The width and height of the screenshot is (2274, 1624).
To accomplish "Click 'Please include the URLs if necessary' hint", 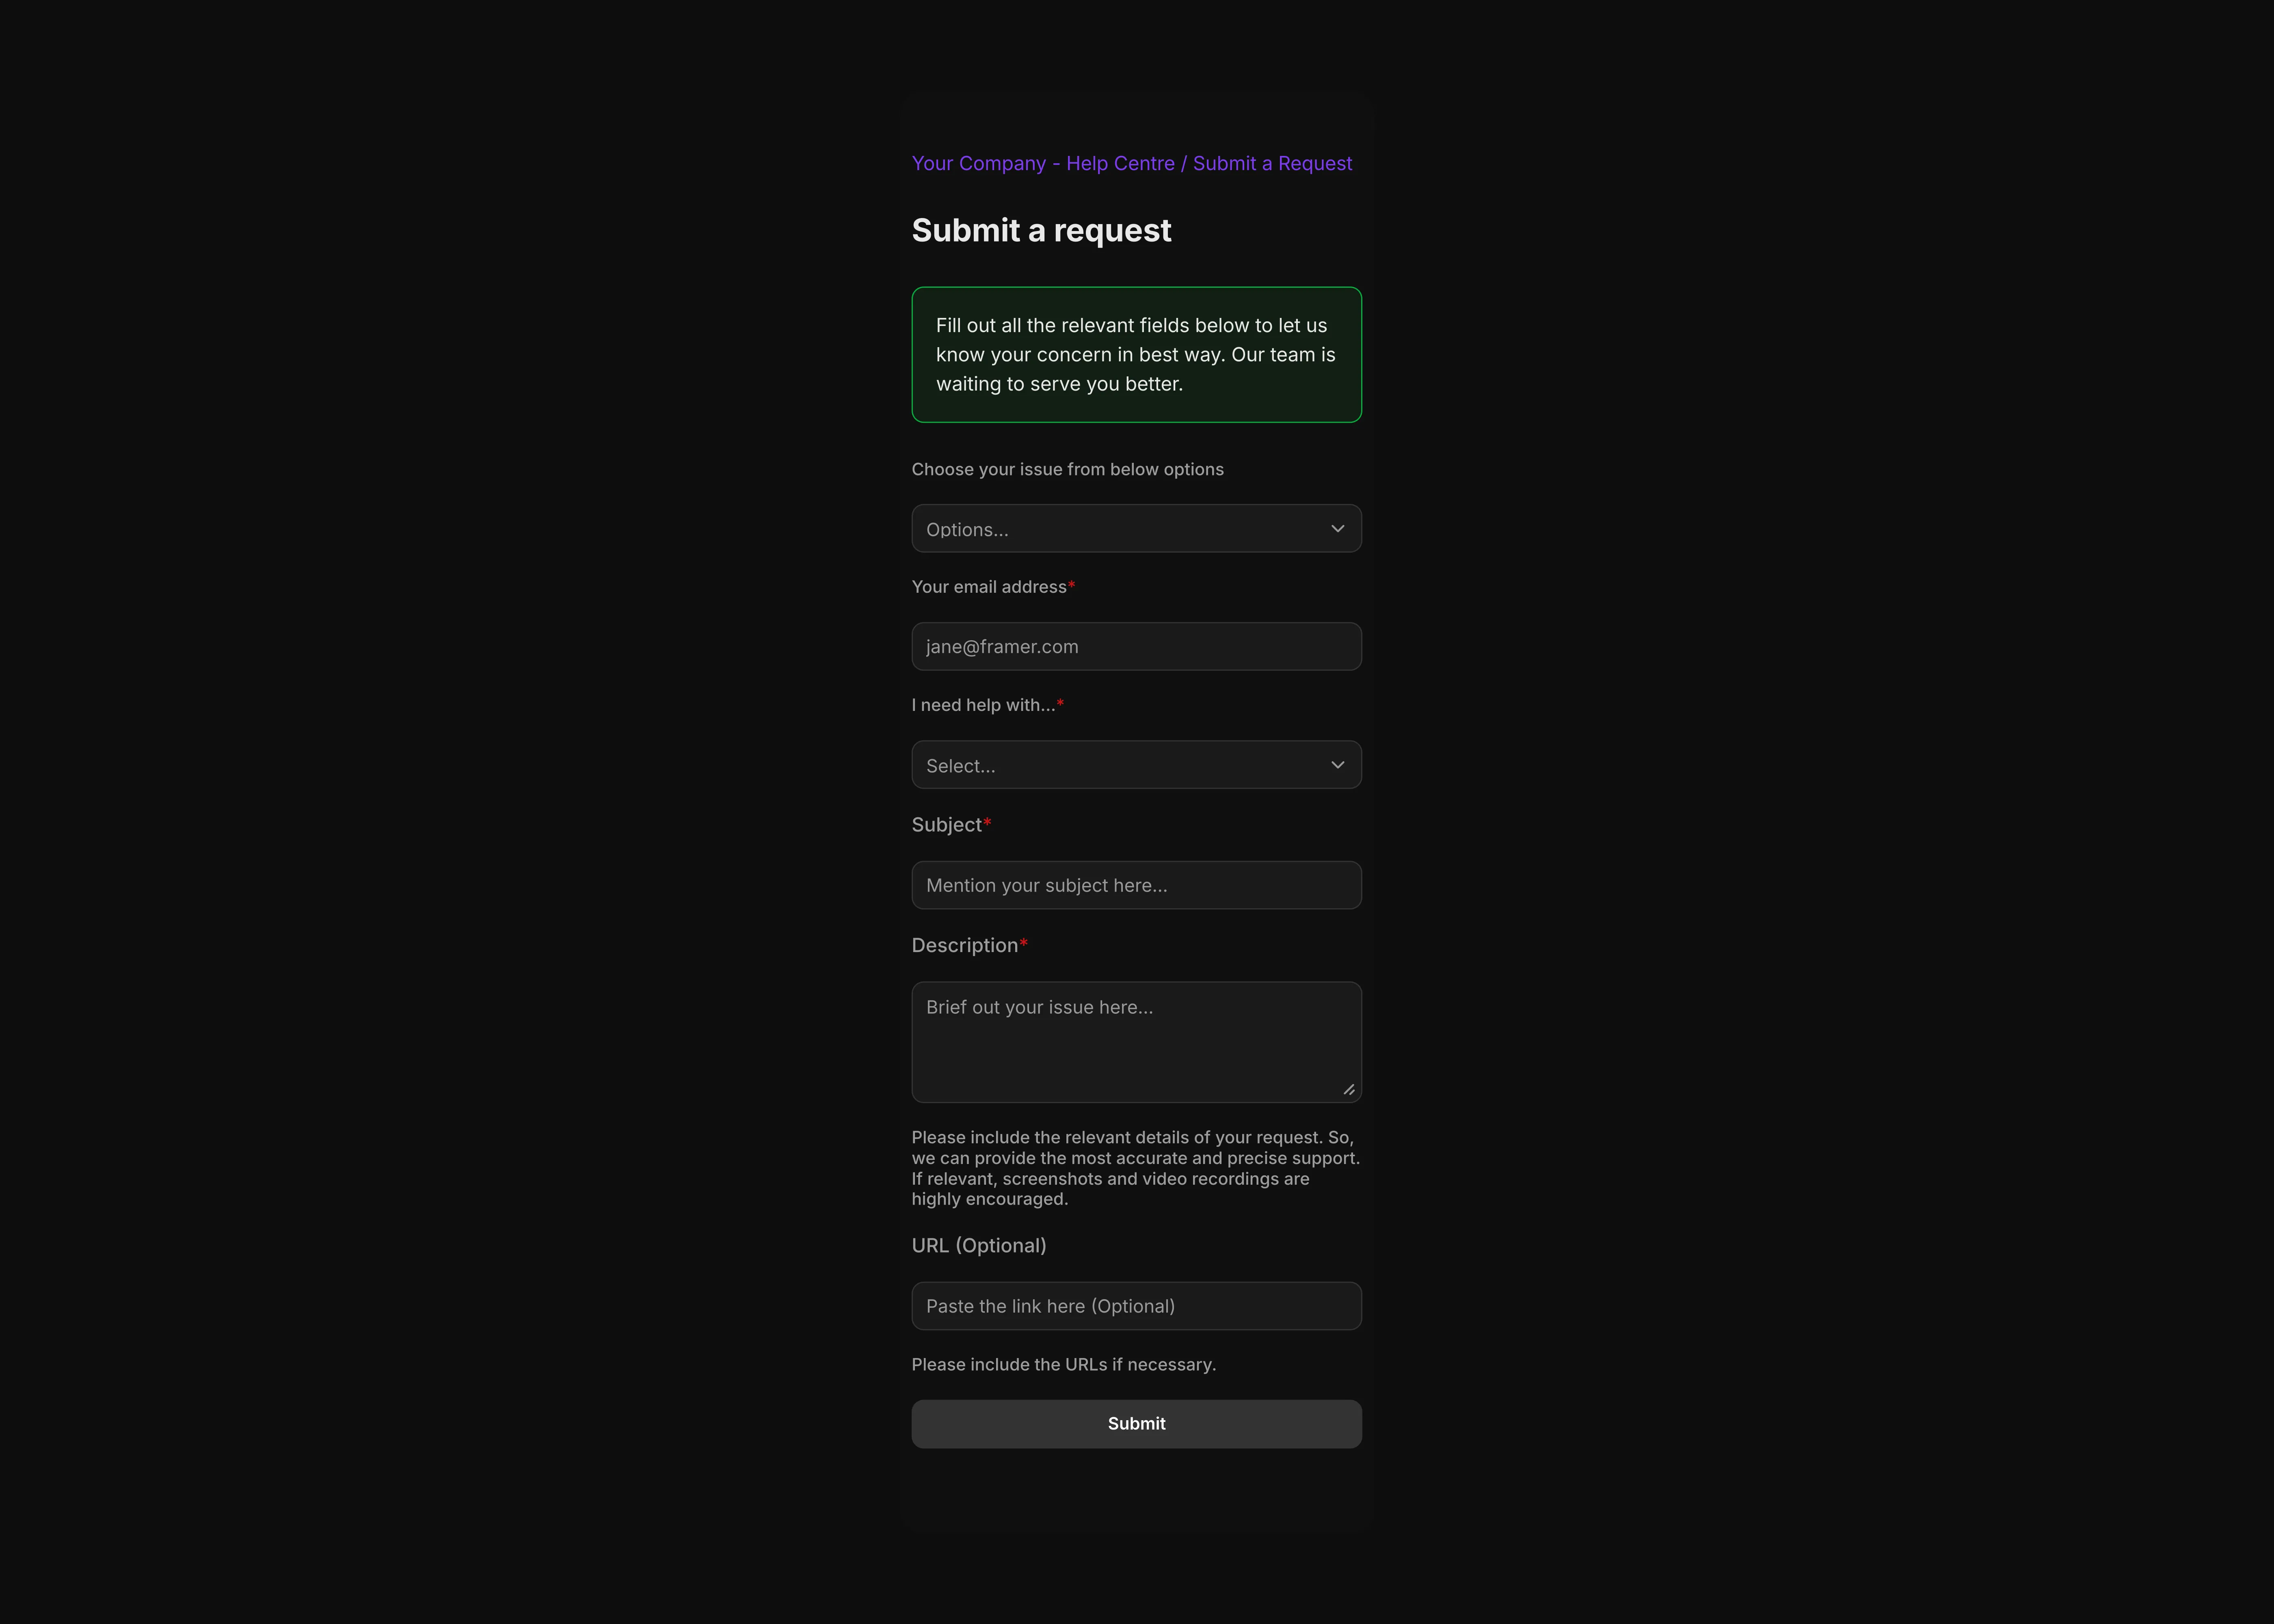I will [1063, 1365].
